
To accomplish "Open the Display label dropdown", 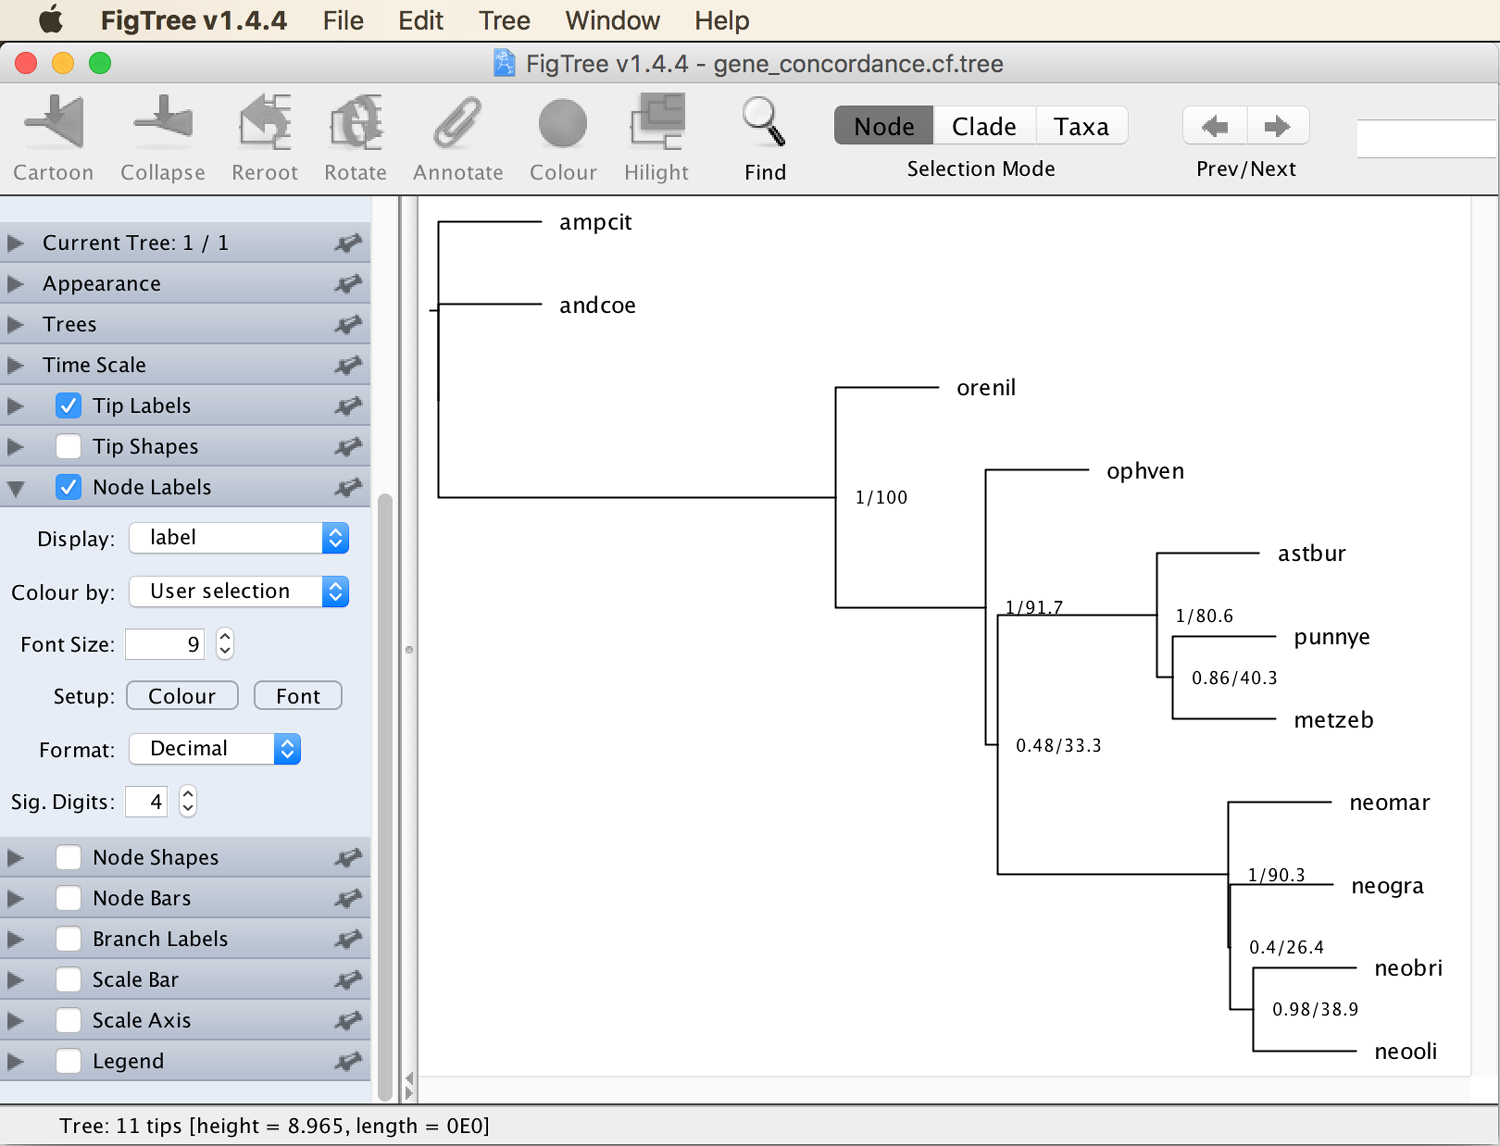I will click(239, 538).
